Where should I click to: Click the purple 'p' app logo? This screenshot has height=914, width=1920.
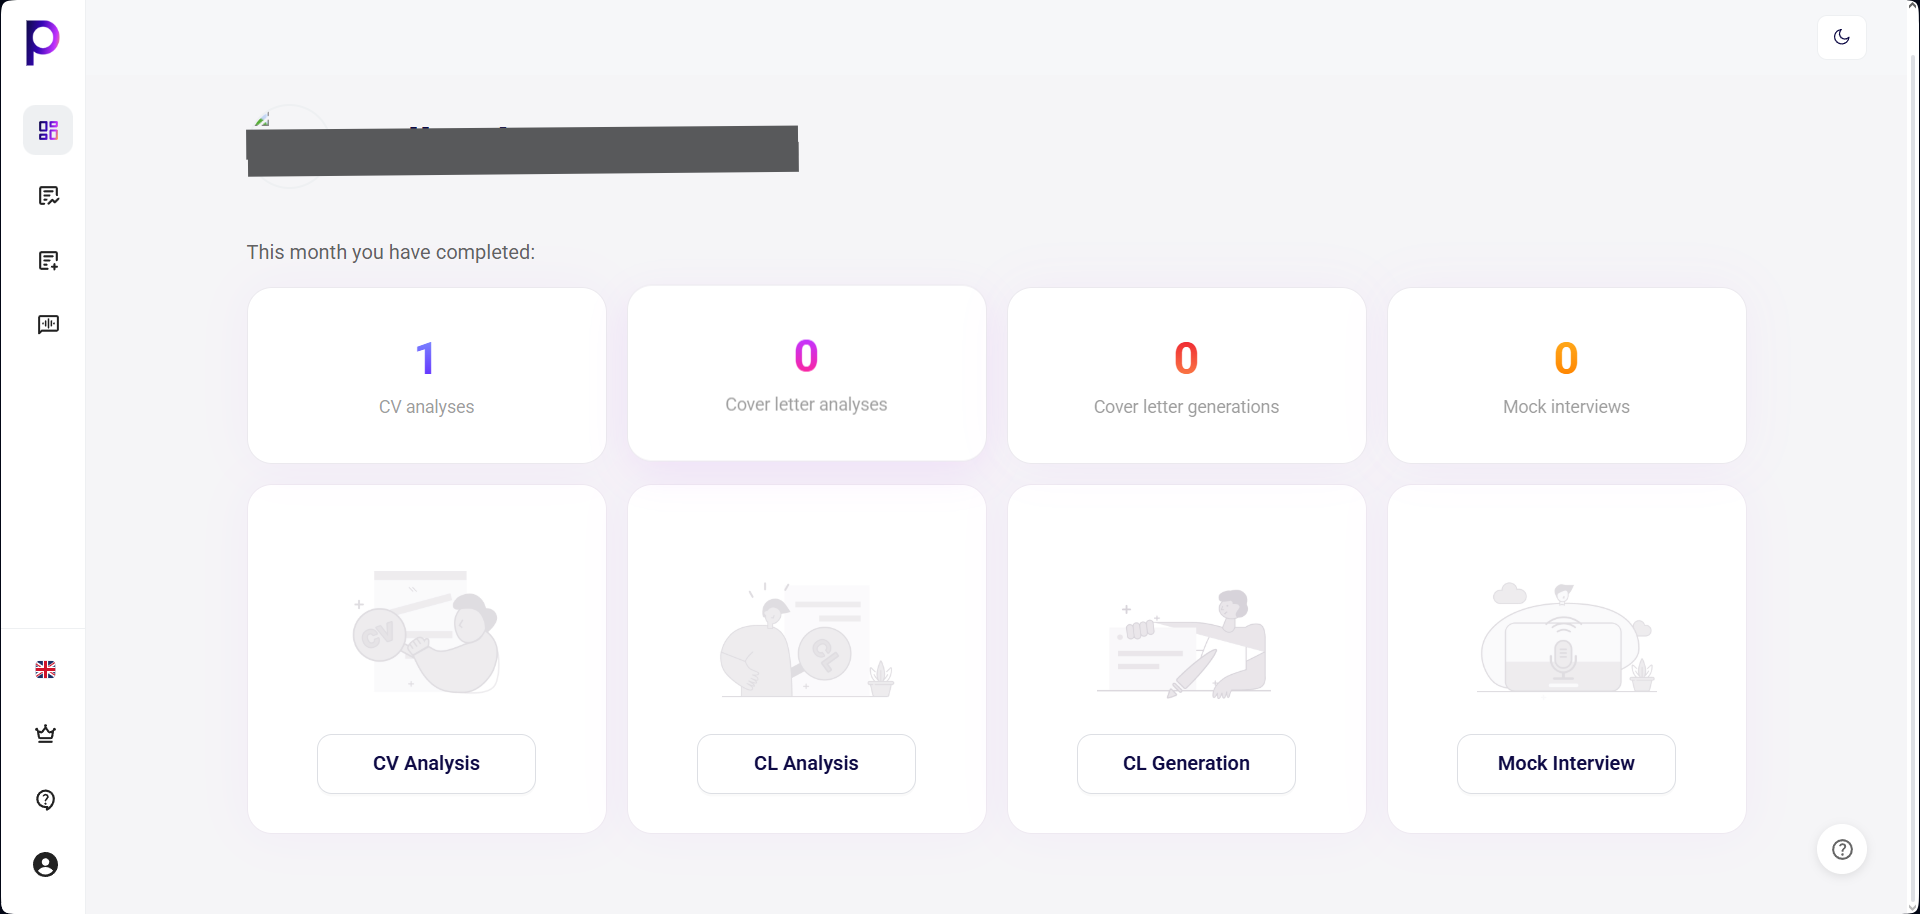pyautogui.click(x=41, y=42)
